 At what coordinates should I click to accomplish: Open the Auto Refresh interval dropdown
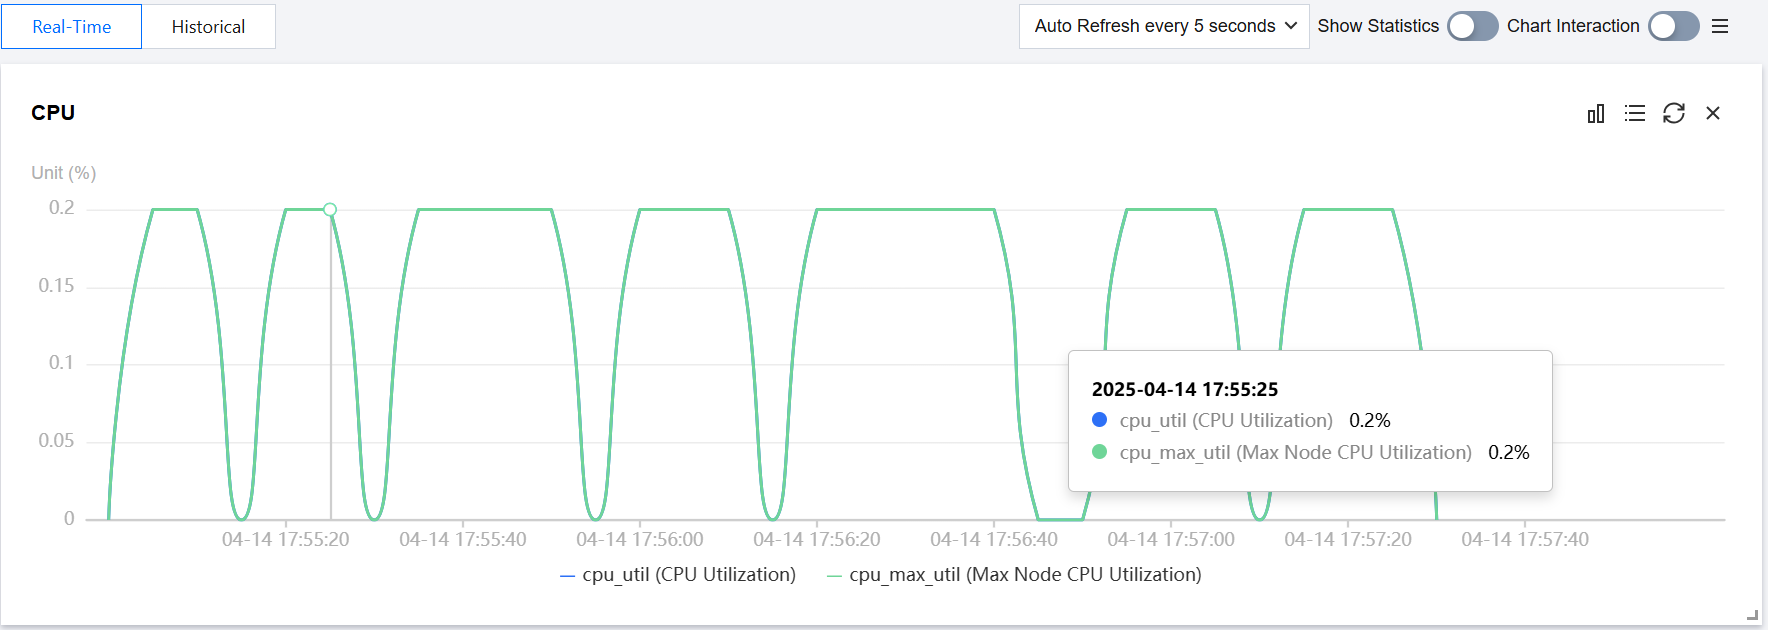[1155, 26]
